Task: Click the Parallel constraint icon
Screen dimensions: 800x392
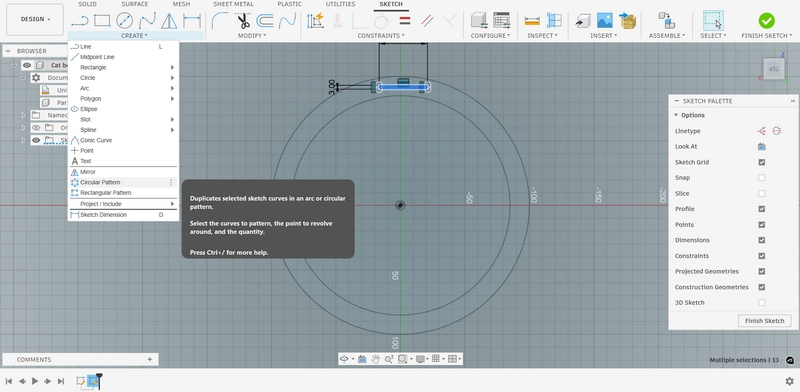Action: tap(427, 21)
